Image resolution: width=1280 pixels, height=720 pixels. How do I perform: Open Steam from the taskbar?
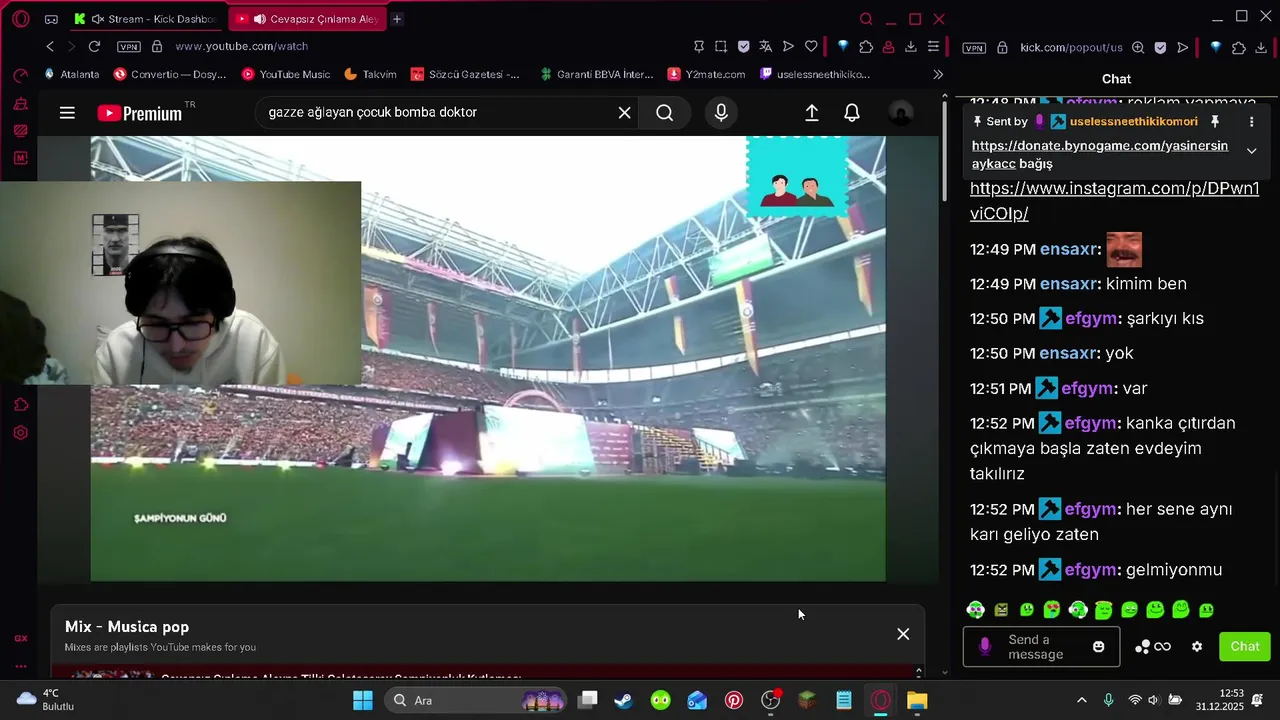coord(623,700)
